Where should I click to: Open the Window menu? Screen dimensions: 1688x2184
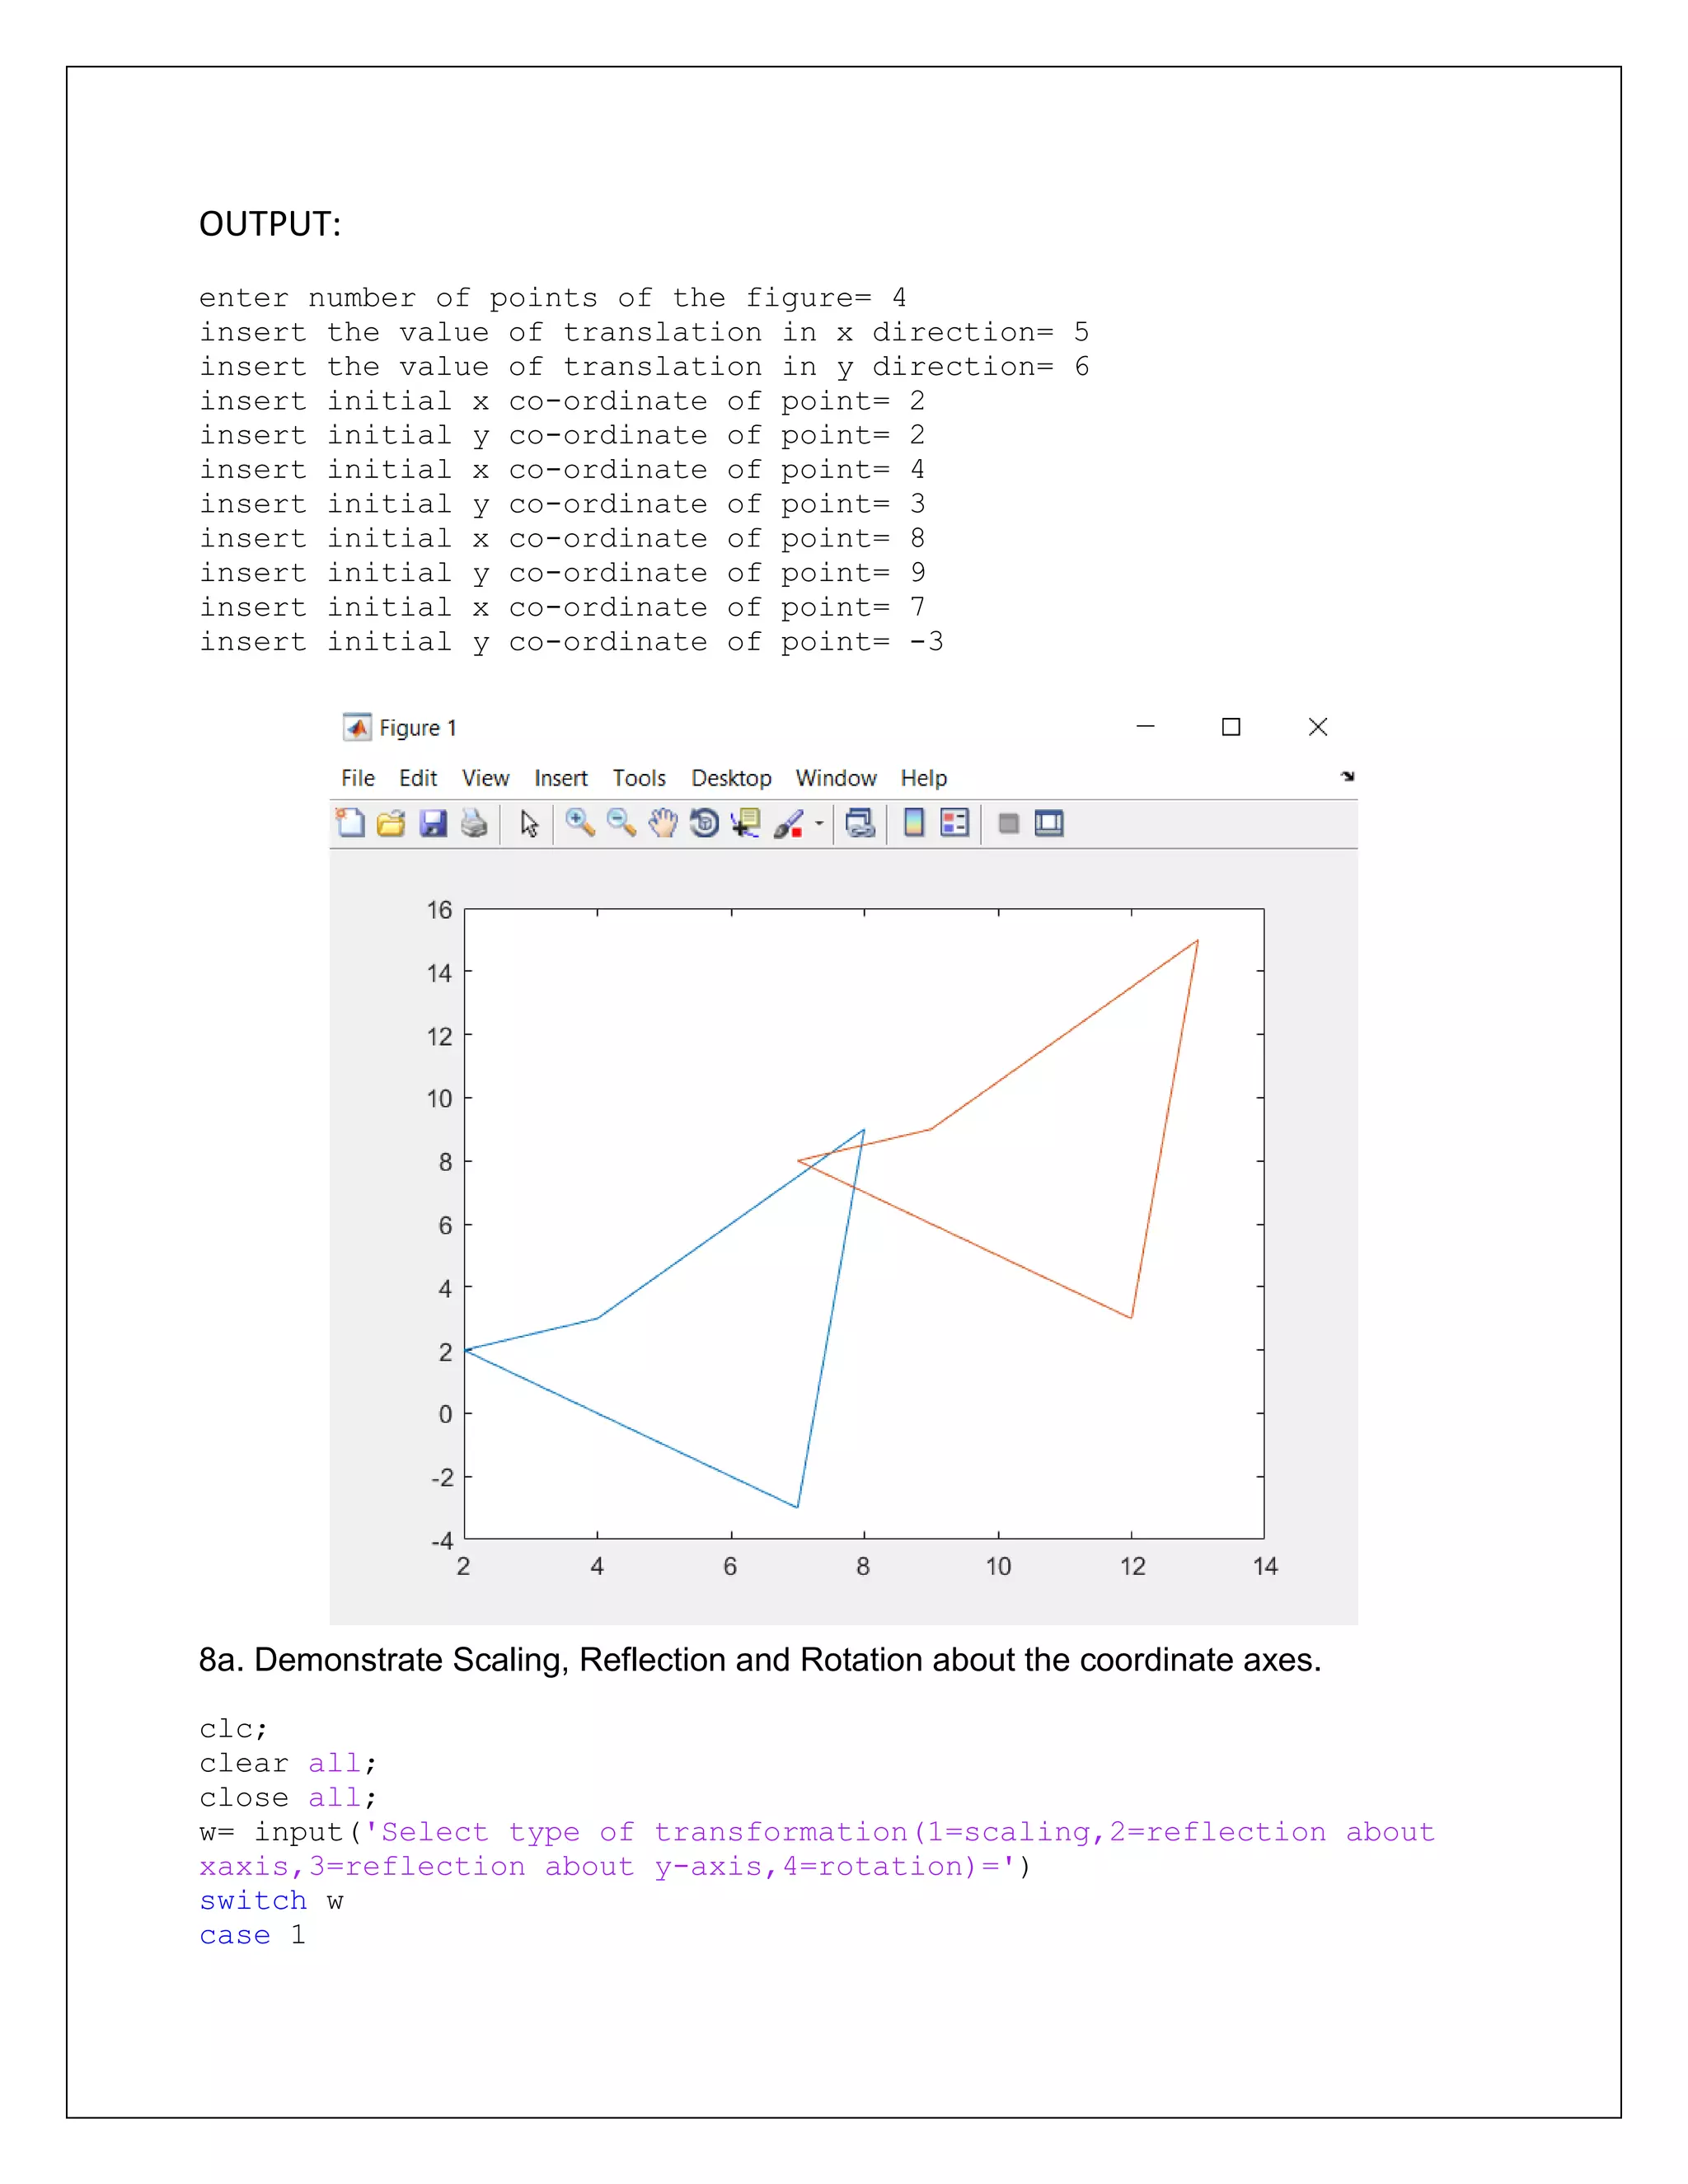click(836, 778)
